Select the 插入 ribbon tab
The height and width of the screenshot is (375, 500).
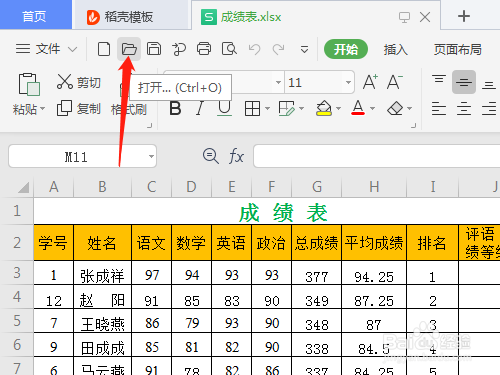pyautogui.click(x=395, y=50)
